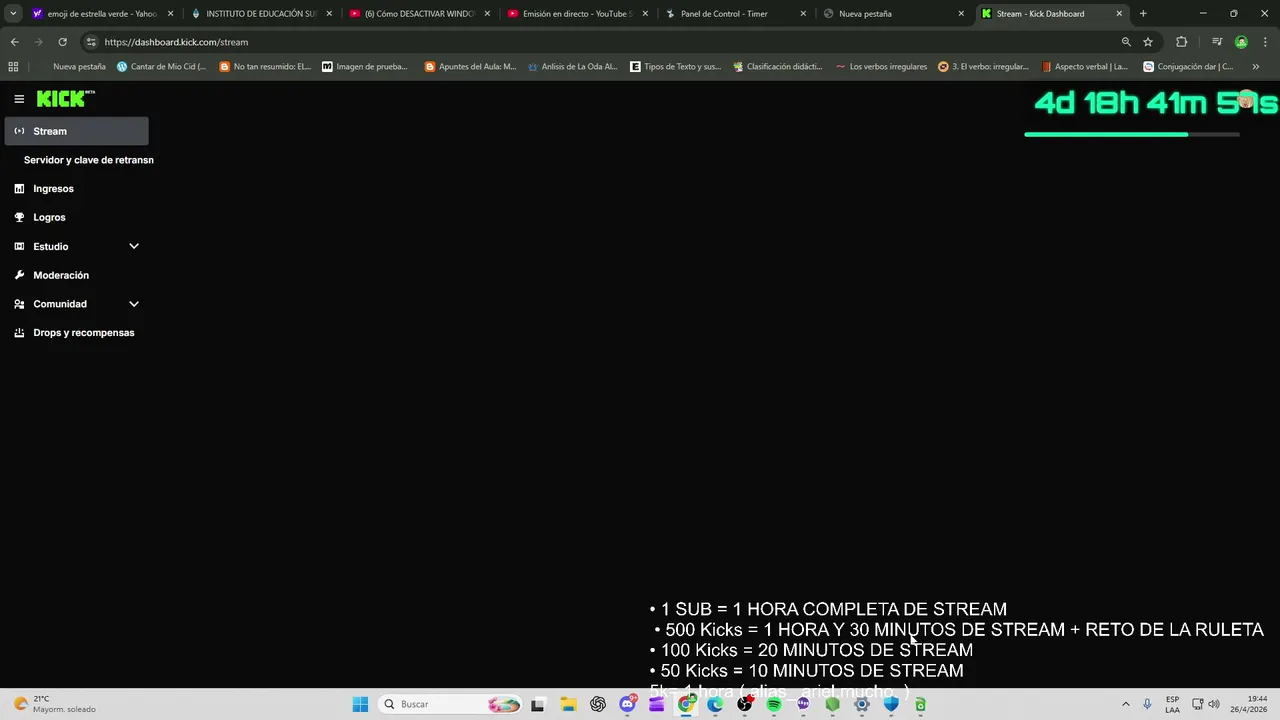Open the Tipos de Texto bookmark
The width and height of the screenshot is (1280, 720).
pos(675,66)
